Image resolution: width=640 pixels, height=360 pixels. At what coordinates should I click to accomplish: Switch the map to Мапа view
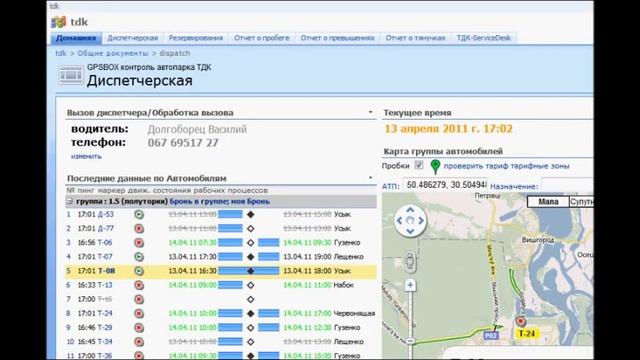pyautogui.click(x=548, y=202)
